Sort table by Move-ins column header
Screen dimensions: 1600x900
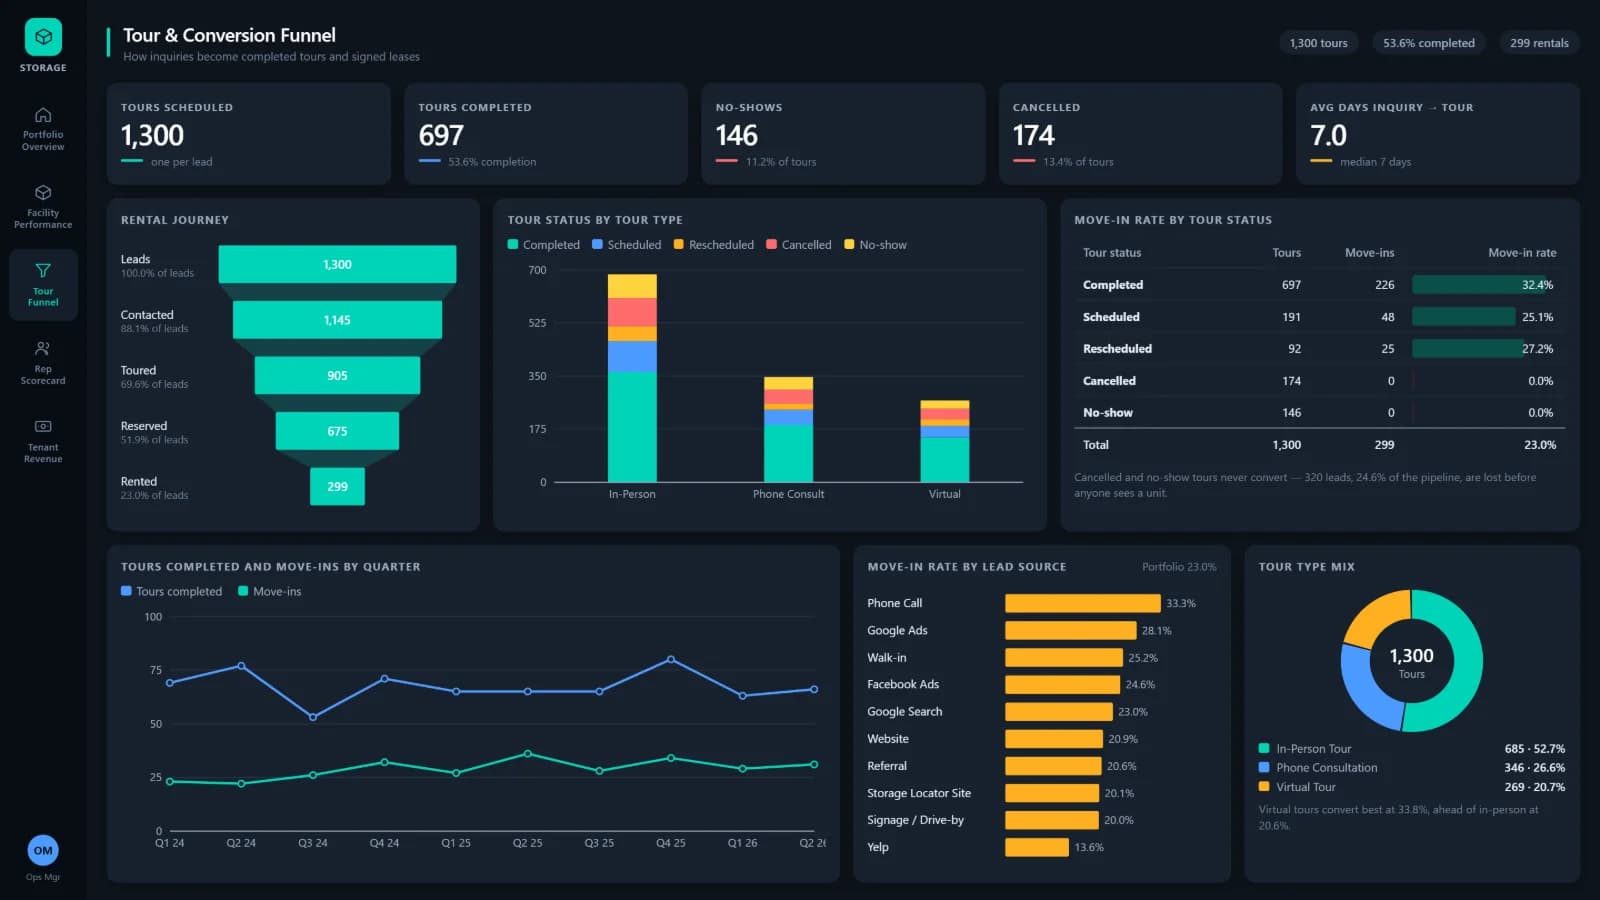point(1369,253)
